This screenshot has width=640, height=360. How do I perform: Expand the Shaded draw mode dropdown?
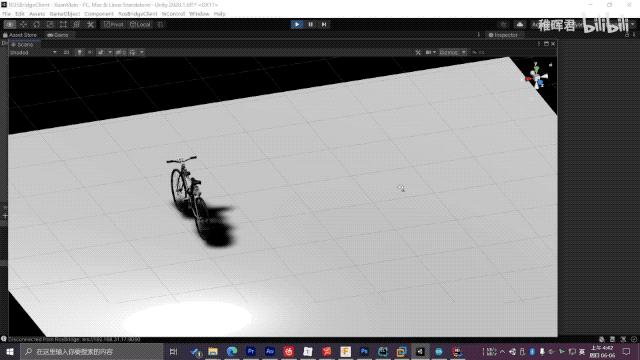[x=33, y=52]
